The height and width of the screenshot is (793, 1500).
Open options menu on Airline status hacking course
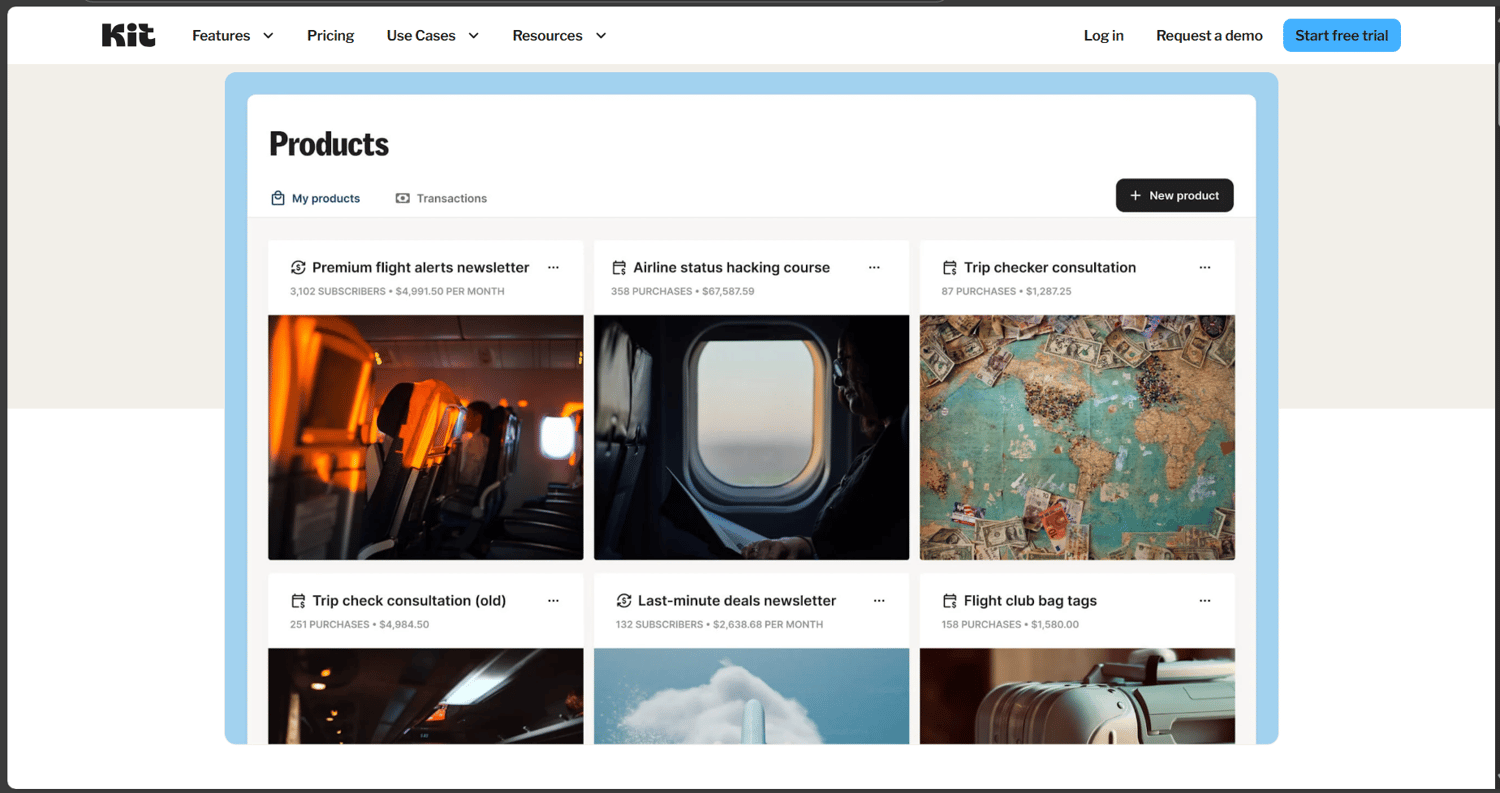874,267
